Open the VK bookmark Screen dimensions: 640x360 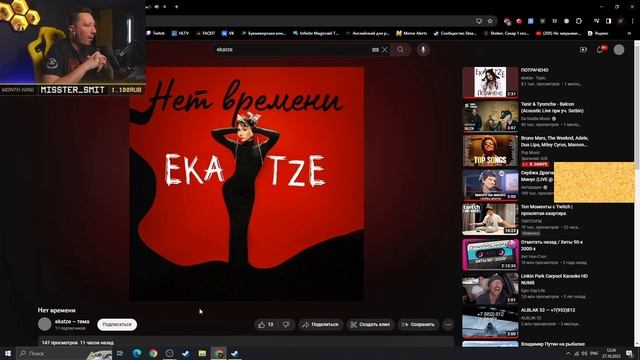point(228,33)
